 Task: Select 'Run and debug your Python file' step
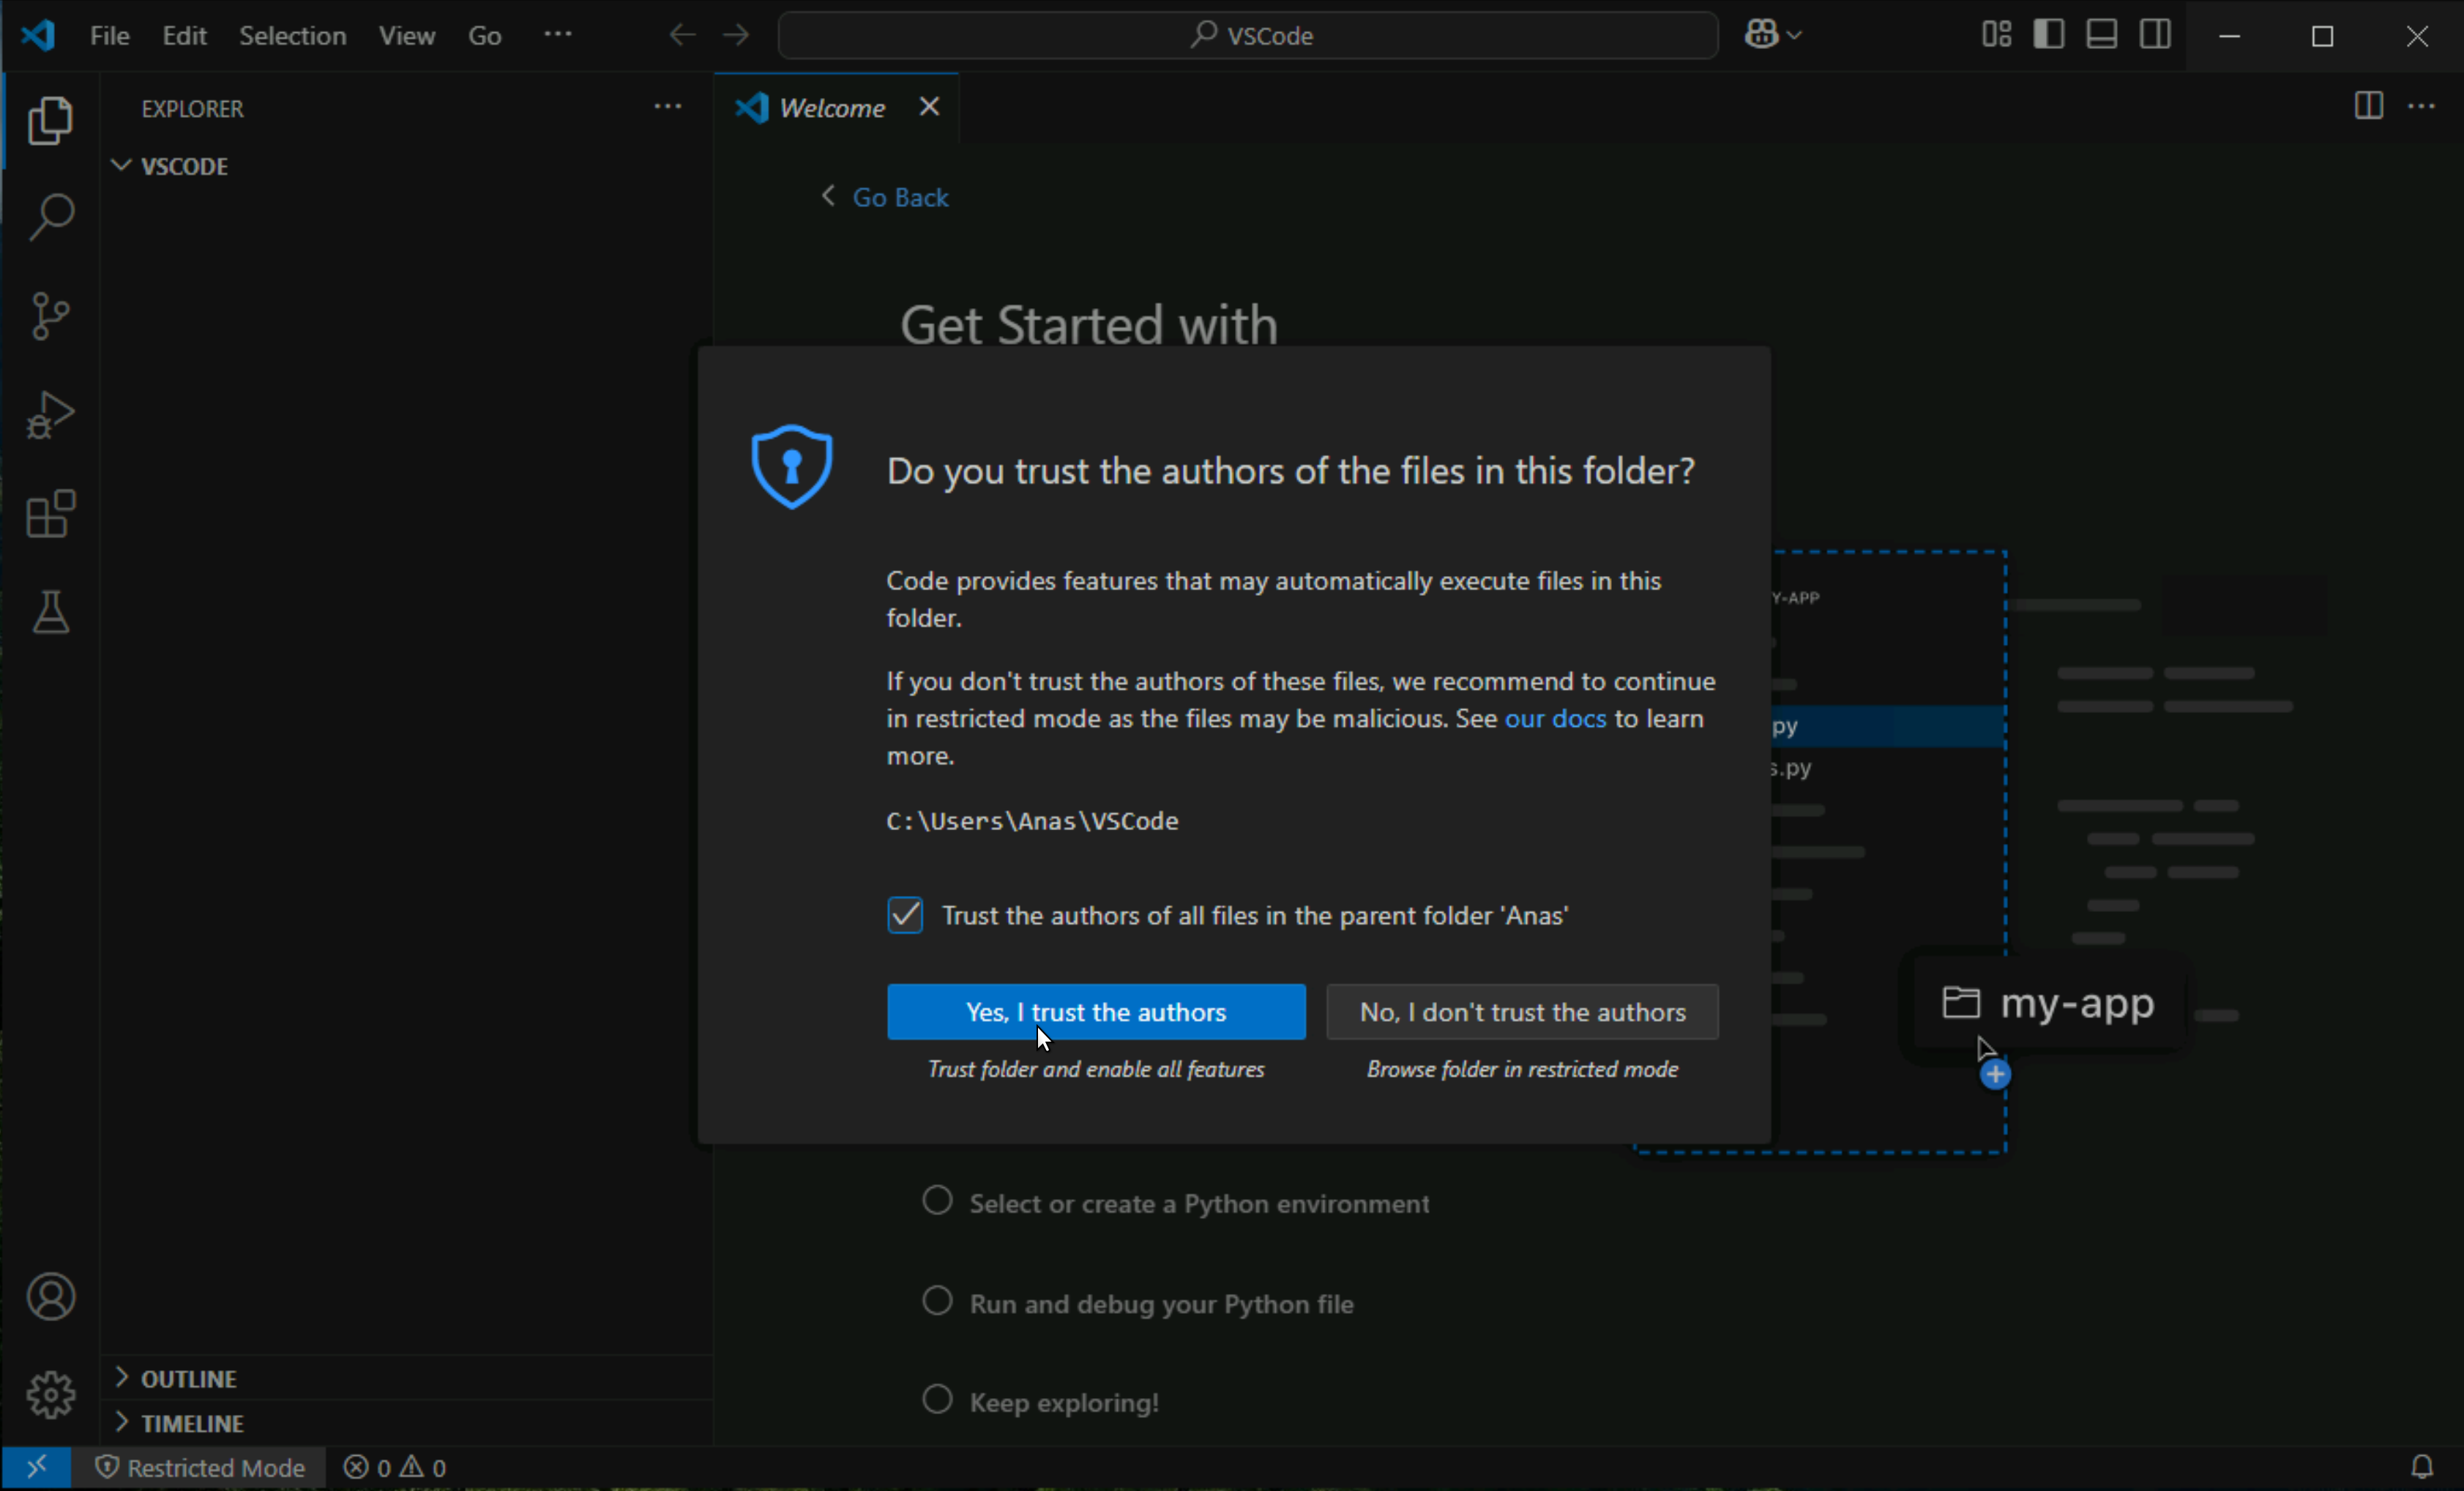(x=1161, y=1303)
